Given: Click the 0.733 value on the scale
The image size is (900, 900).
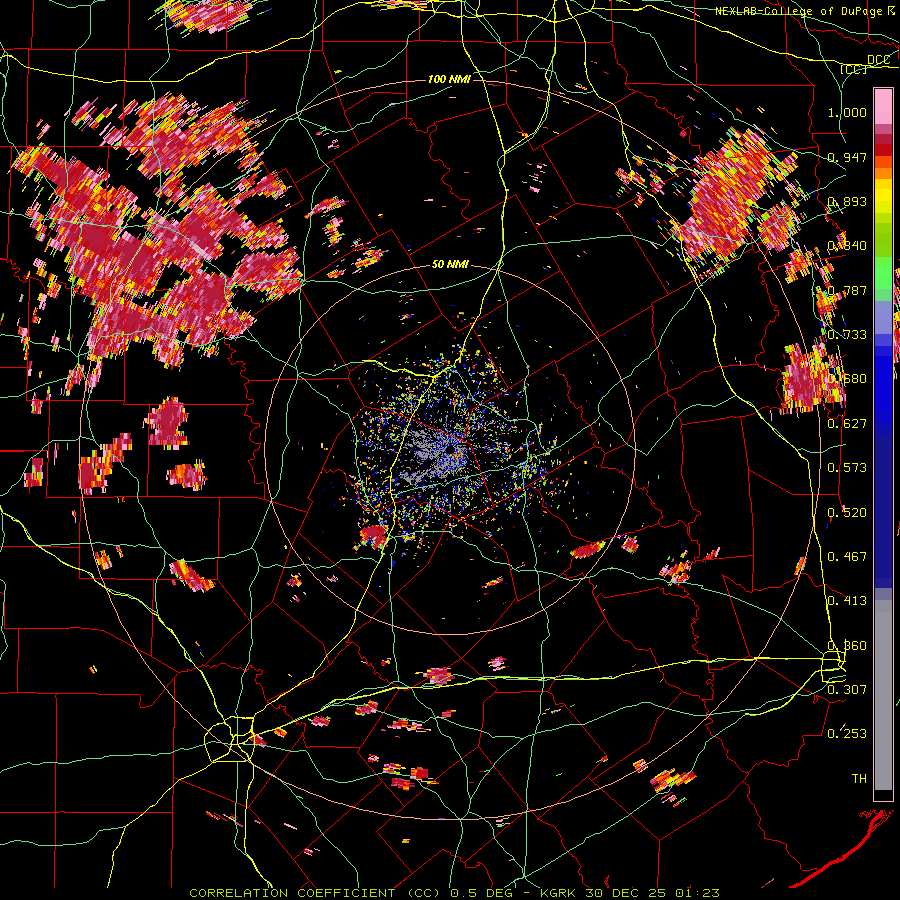Looking at the screenshot, I should [847, 335].
